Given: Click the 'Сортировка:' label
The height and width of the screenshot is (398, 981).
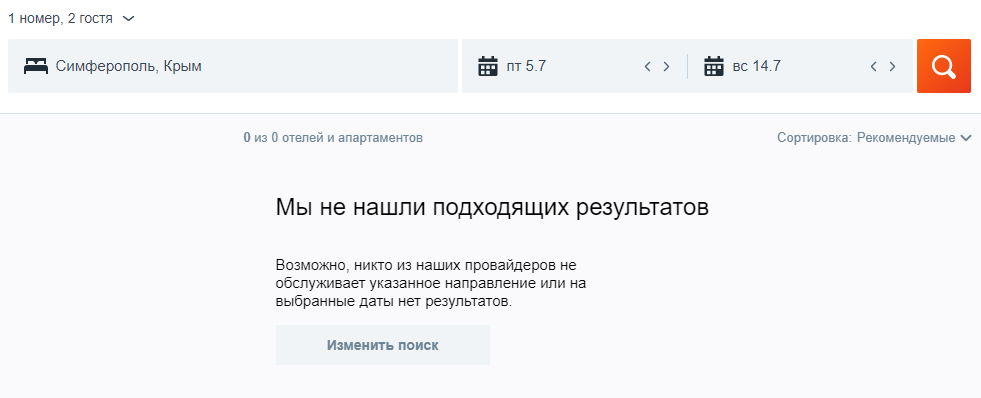Looking at the screenshot, I should pyautogui.click(x=815, y=138).
